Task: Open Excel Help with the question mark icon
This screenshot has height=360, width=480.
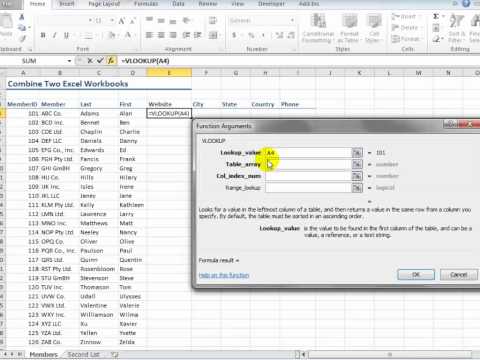Action: [x=466, y=4]
